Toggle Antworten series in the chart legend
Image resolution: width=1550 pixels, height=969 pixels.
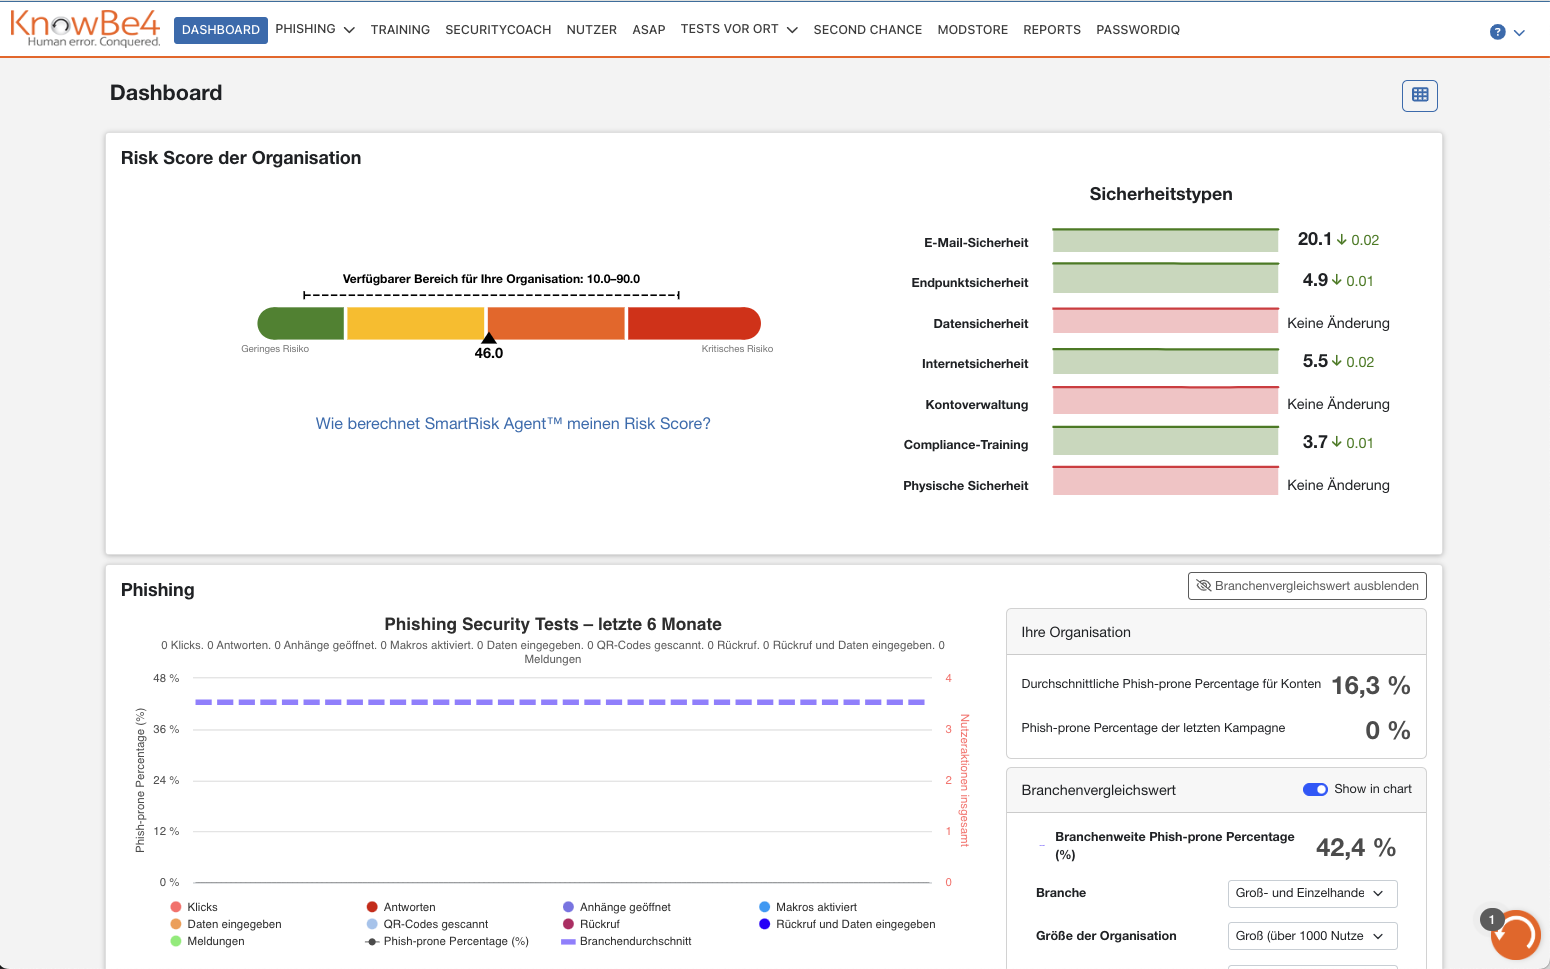(x=400, y=907)
